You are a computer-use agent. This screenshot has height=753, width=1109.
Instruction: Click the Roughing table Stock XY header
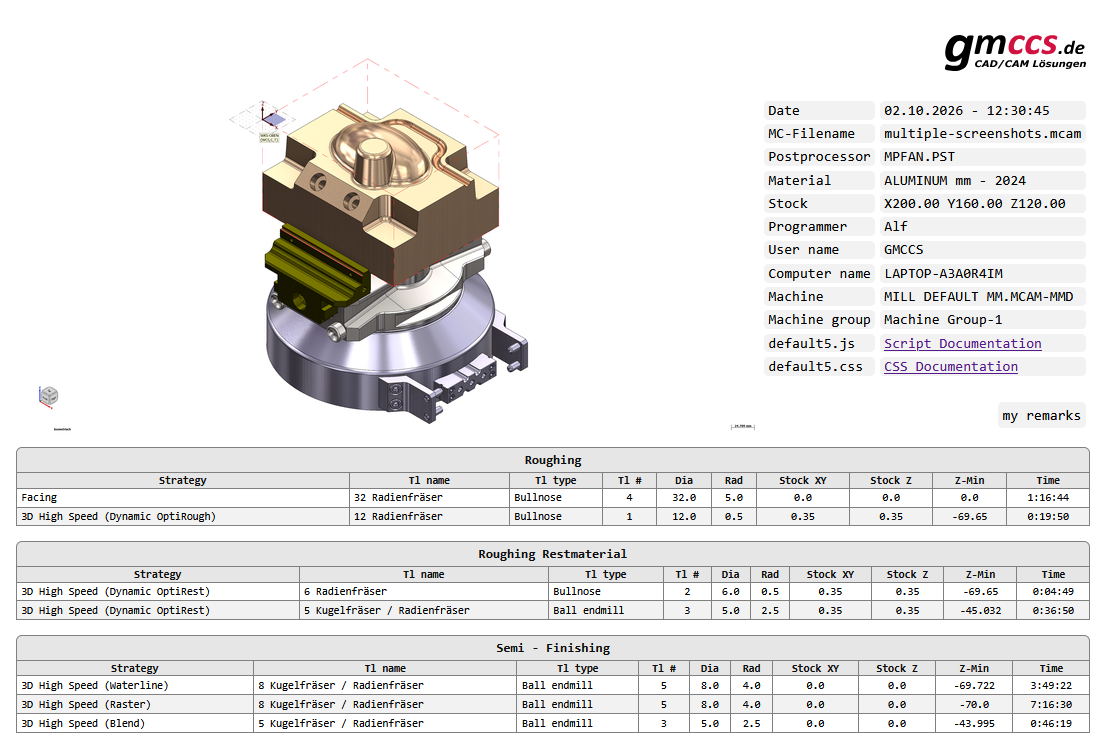click(x=803, y=481)
